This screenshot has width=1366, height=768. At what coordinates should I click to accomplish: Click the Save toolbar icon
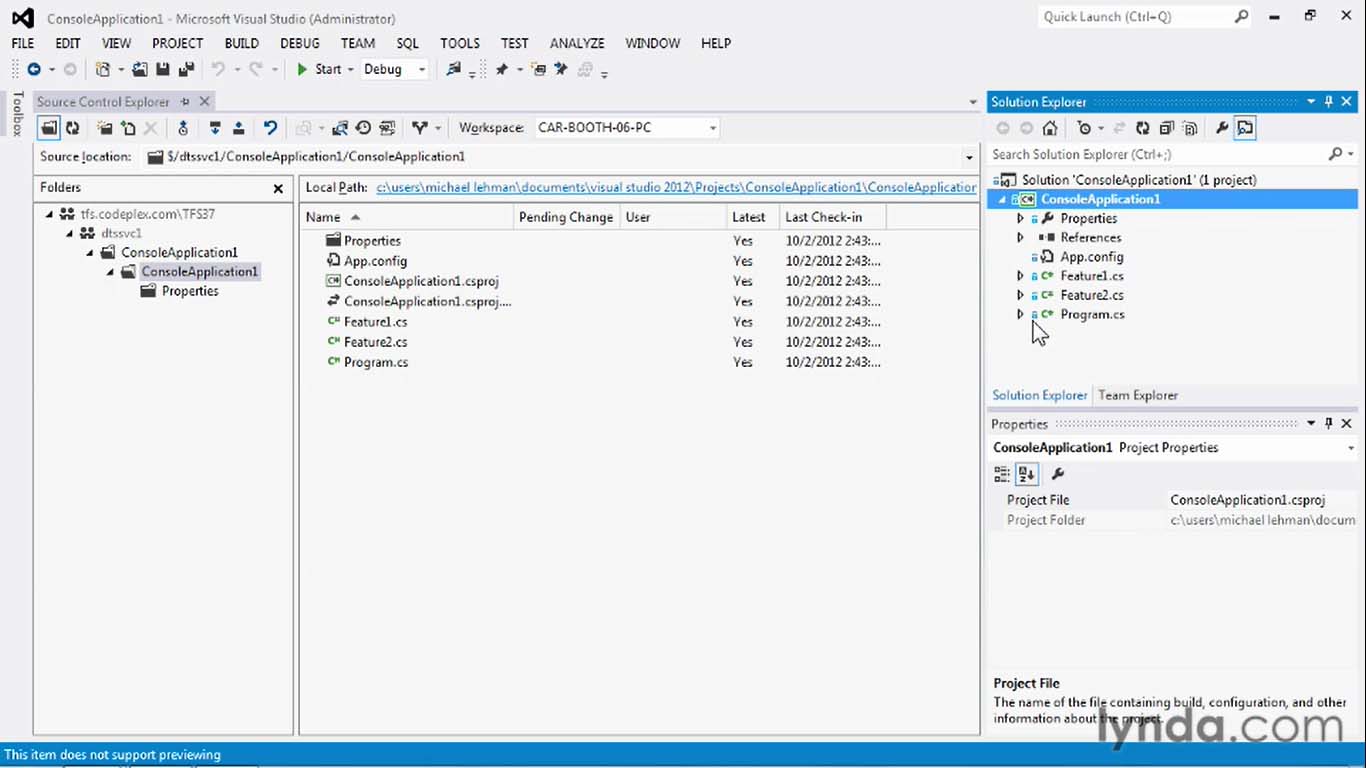pyautogui.click(x=163, y=69)
